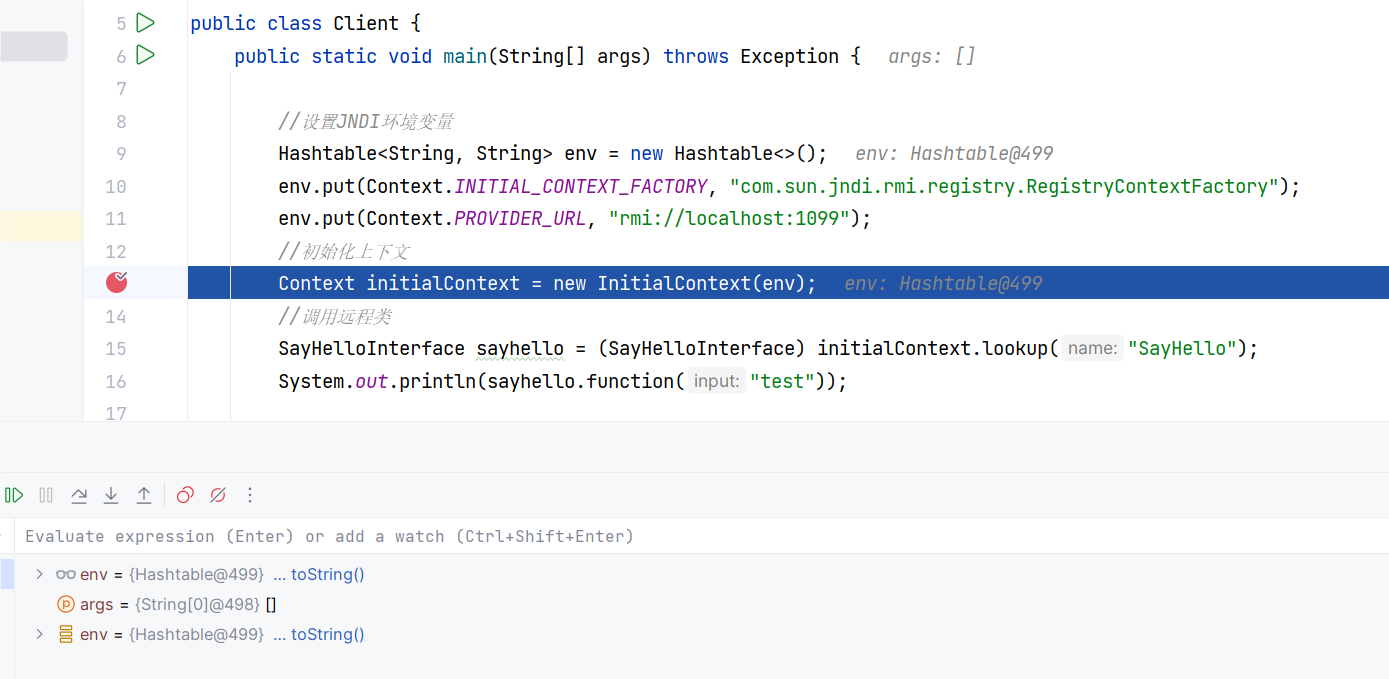1389x679 pixels.
Task: Click the "name:" parameter hint in lookup call
Action: tap(1092, 348)
